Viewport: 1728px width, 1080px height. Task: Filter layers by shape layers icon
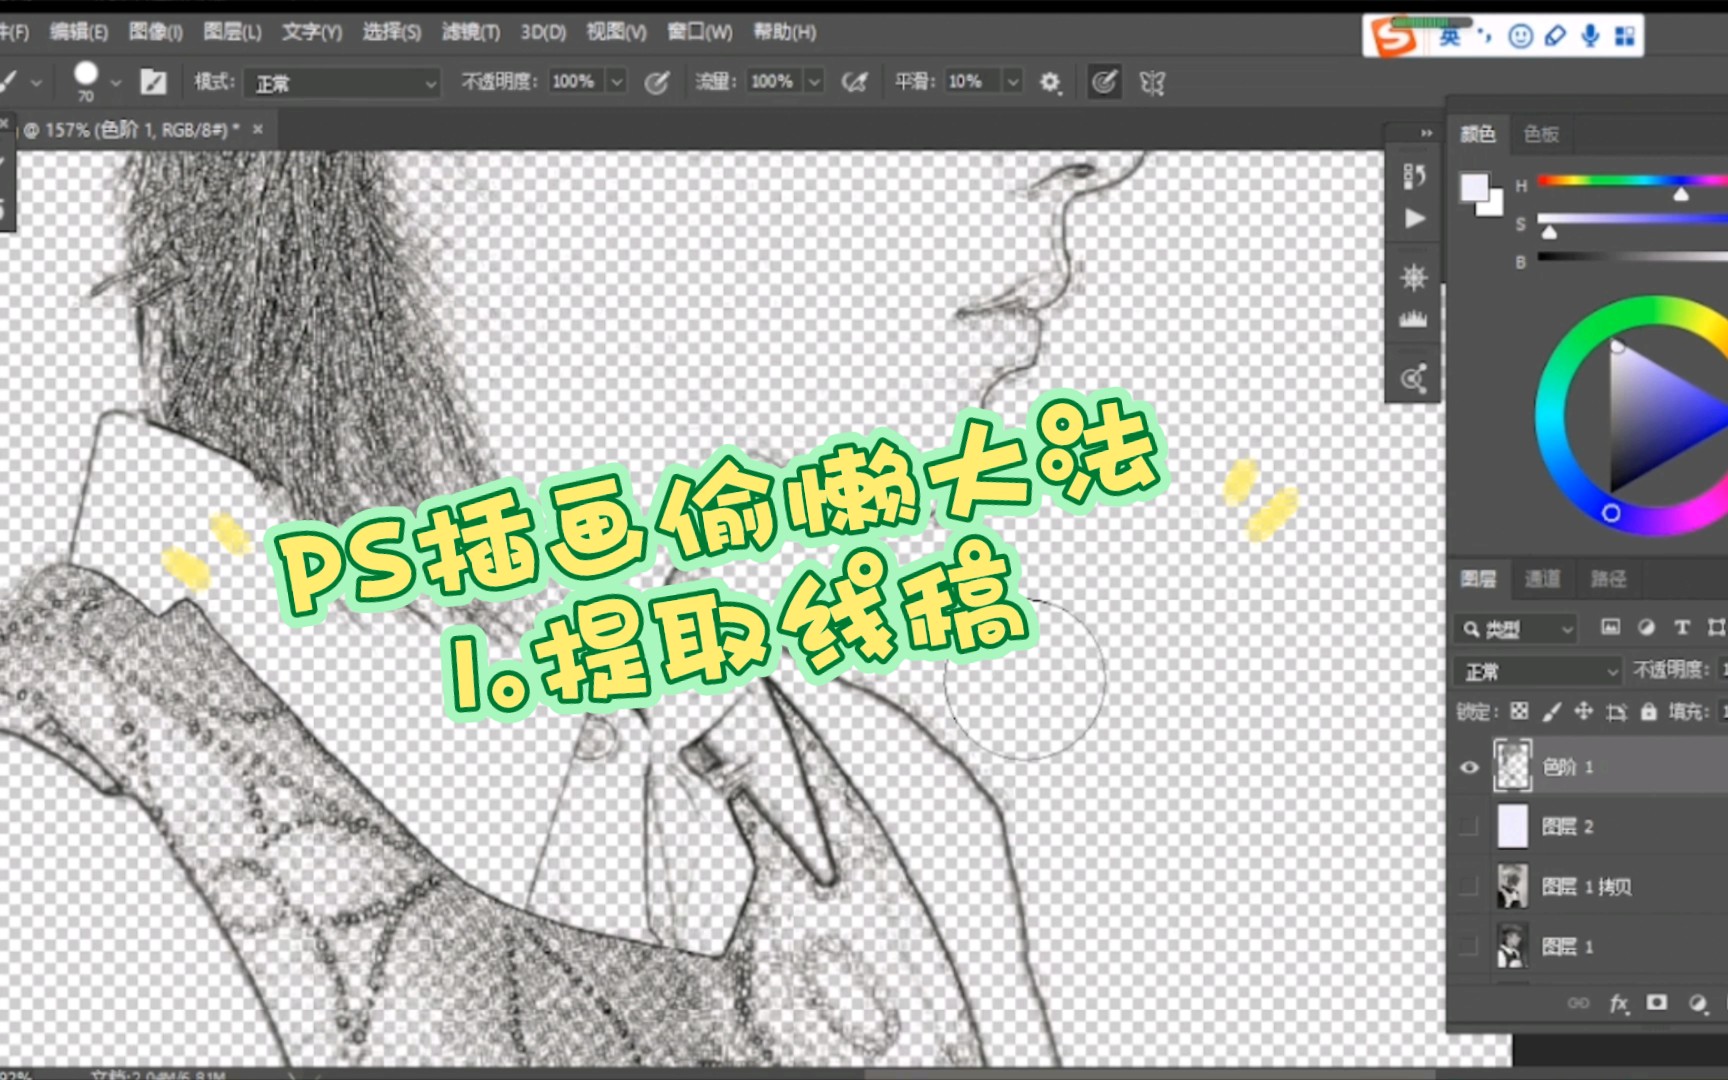click(x=1716, y=627)
